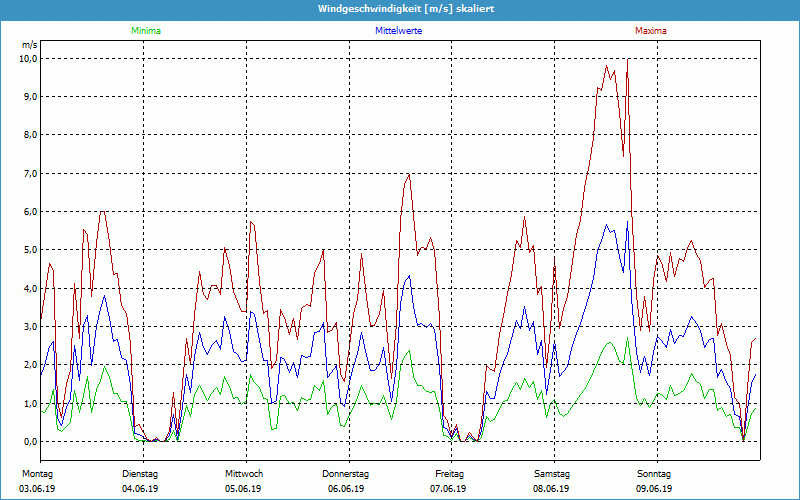Select the blue 'Mittelwerte' legend label
The image size is (800, 500).
398,31
